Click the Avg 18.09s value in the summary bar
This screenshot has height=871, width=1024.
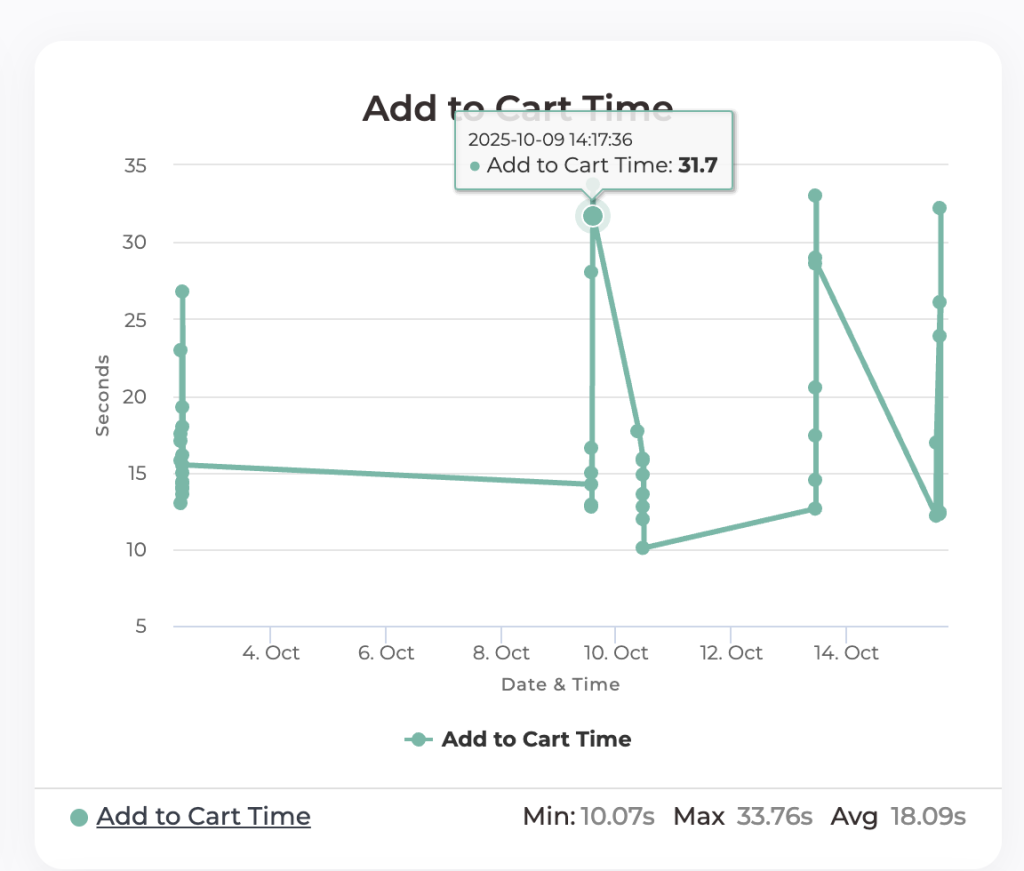[897, 816]
